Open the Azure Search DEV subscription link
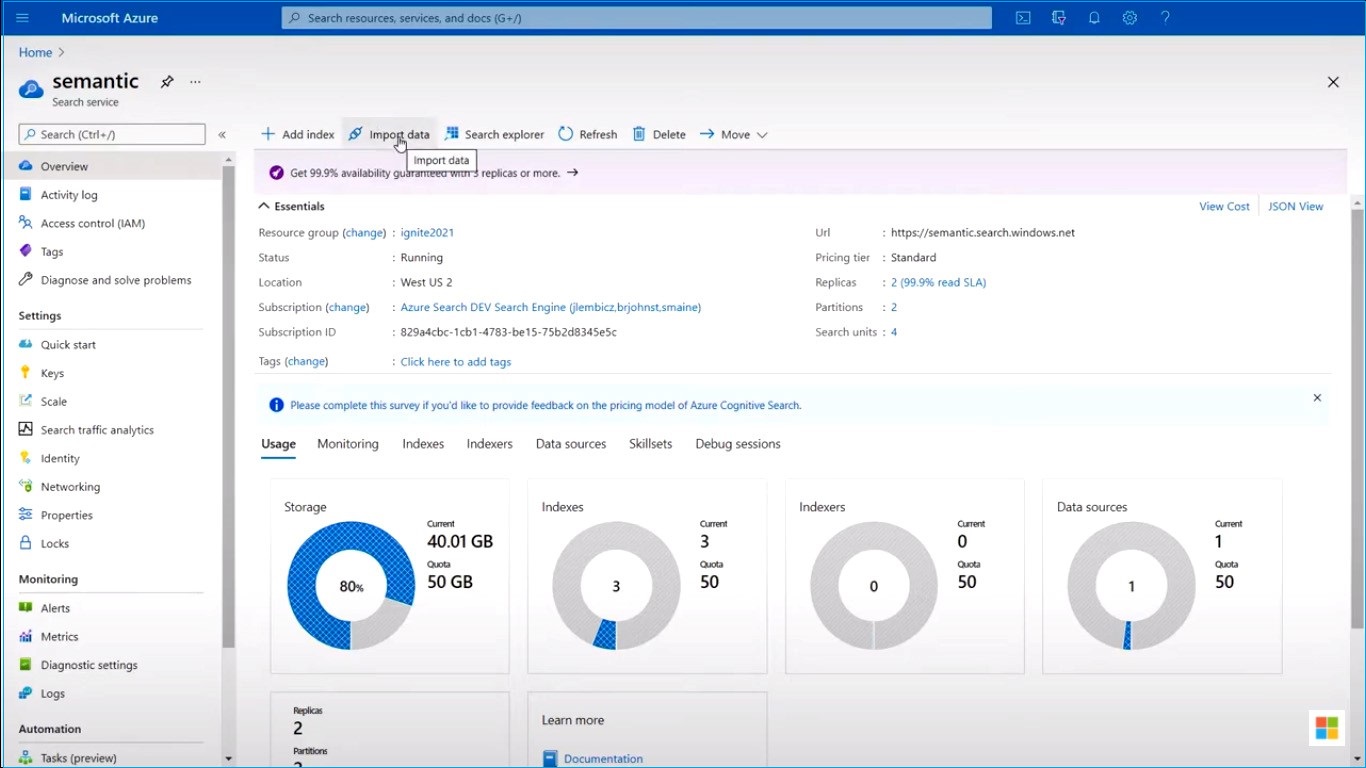 (551, 307)
